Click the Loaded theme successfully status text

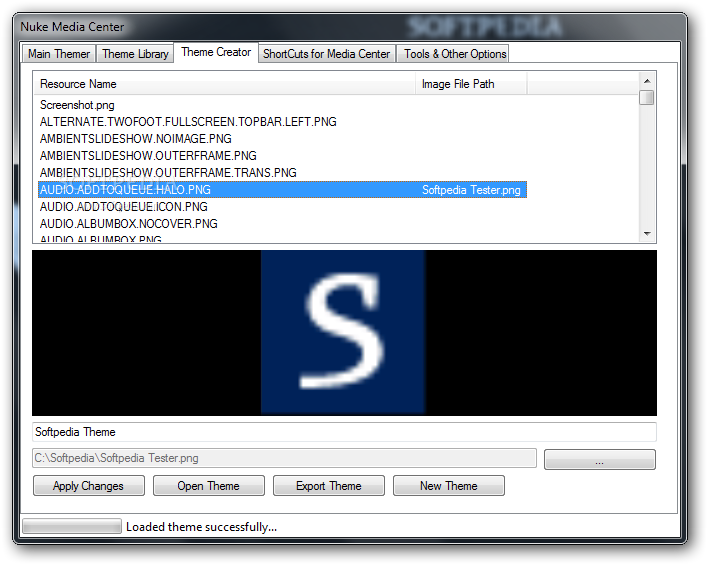coord(201,527)
